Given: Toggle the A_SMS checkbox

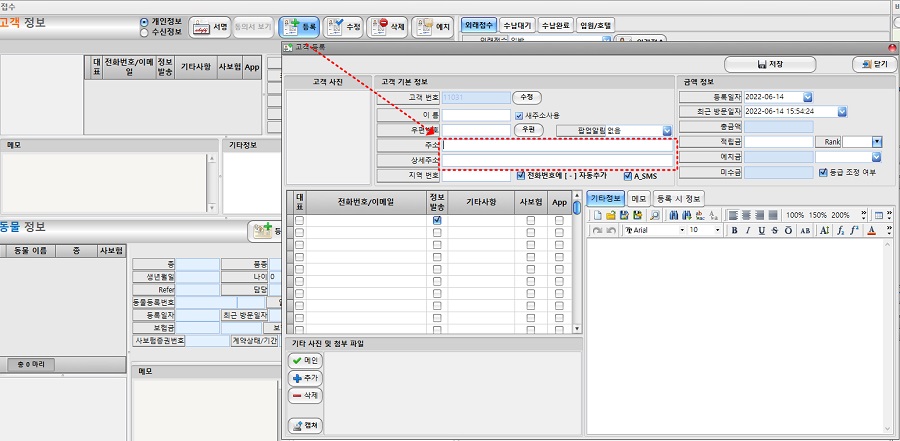Looking at the screenshot, I should coord(626,175).
